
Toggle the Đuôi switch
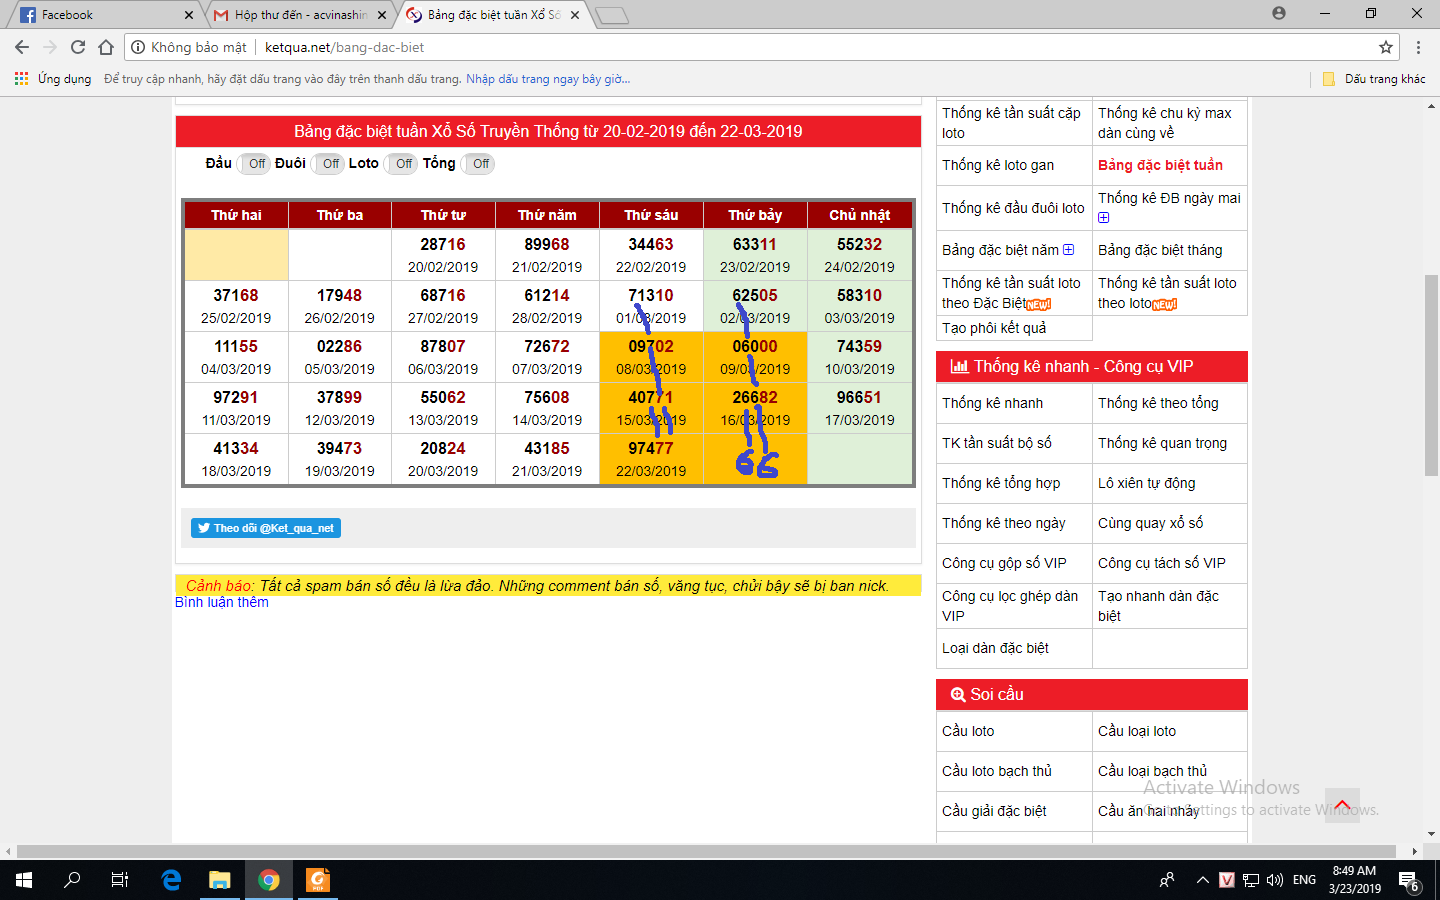tap(330, 164)
